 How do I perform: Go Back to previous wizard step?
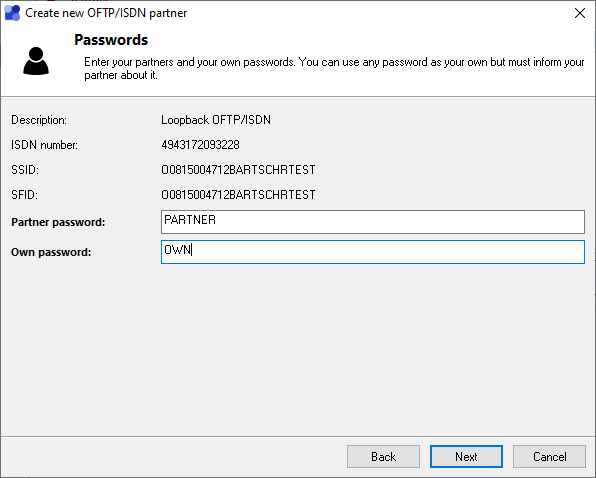(383, 456)
